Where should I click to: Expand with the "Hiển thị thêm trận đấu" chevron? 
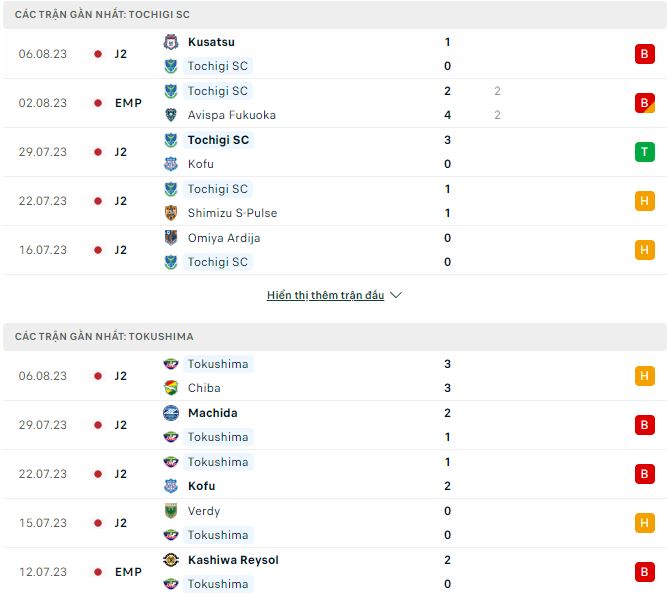396,296
